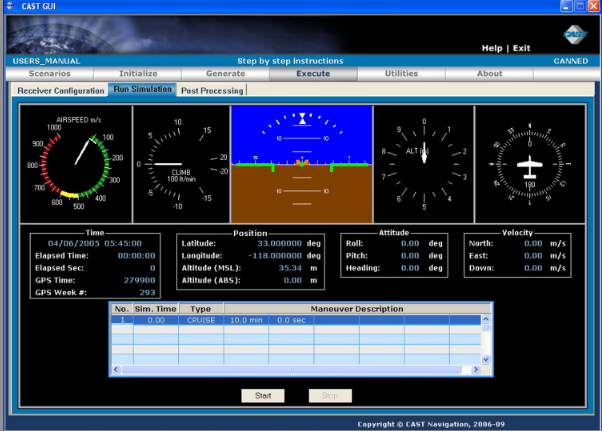Screen dimensions: 602x431
Task: Switch to Post Processing tab
Action: point(212,91)
